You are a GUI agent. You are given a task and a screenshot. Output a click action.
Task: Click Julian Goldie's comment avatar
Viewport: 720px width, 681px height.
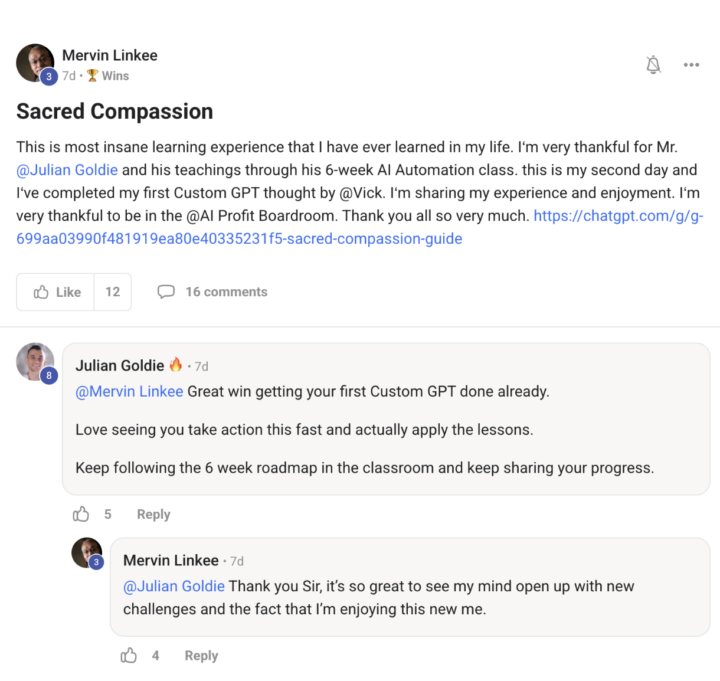point(35,361)
